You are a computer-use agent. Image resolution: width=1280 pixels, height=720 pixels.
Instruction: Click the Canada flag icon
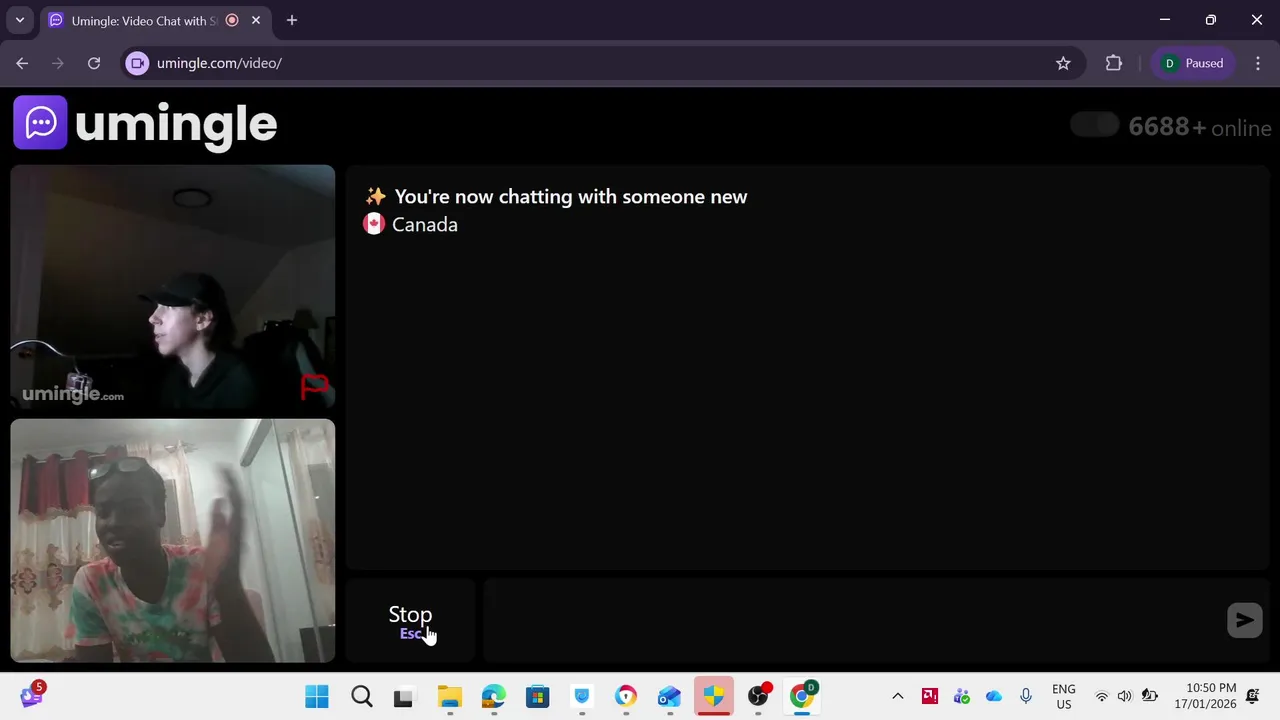pos(374,224)
